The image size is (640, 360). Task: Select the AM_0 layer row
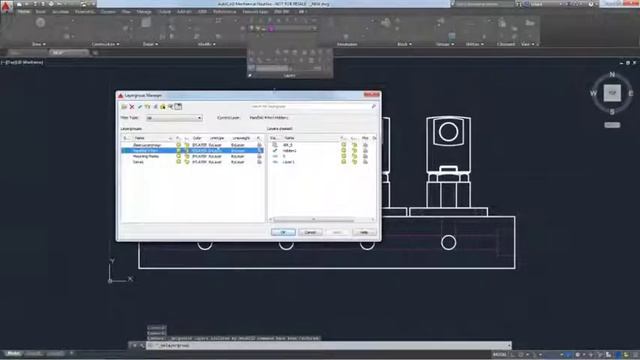(x=322, y=145)
